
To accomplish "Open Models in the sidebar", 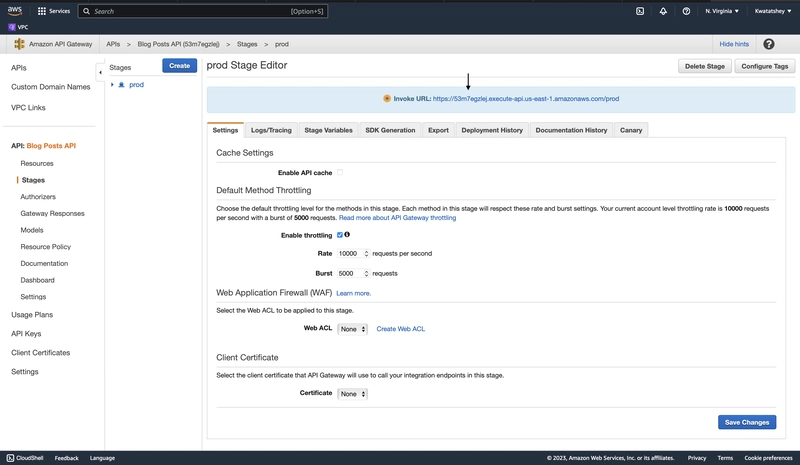I will click(32, 230).
